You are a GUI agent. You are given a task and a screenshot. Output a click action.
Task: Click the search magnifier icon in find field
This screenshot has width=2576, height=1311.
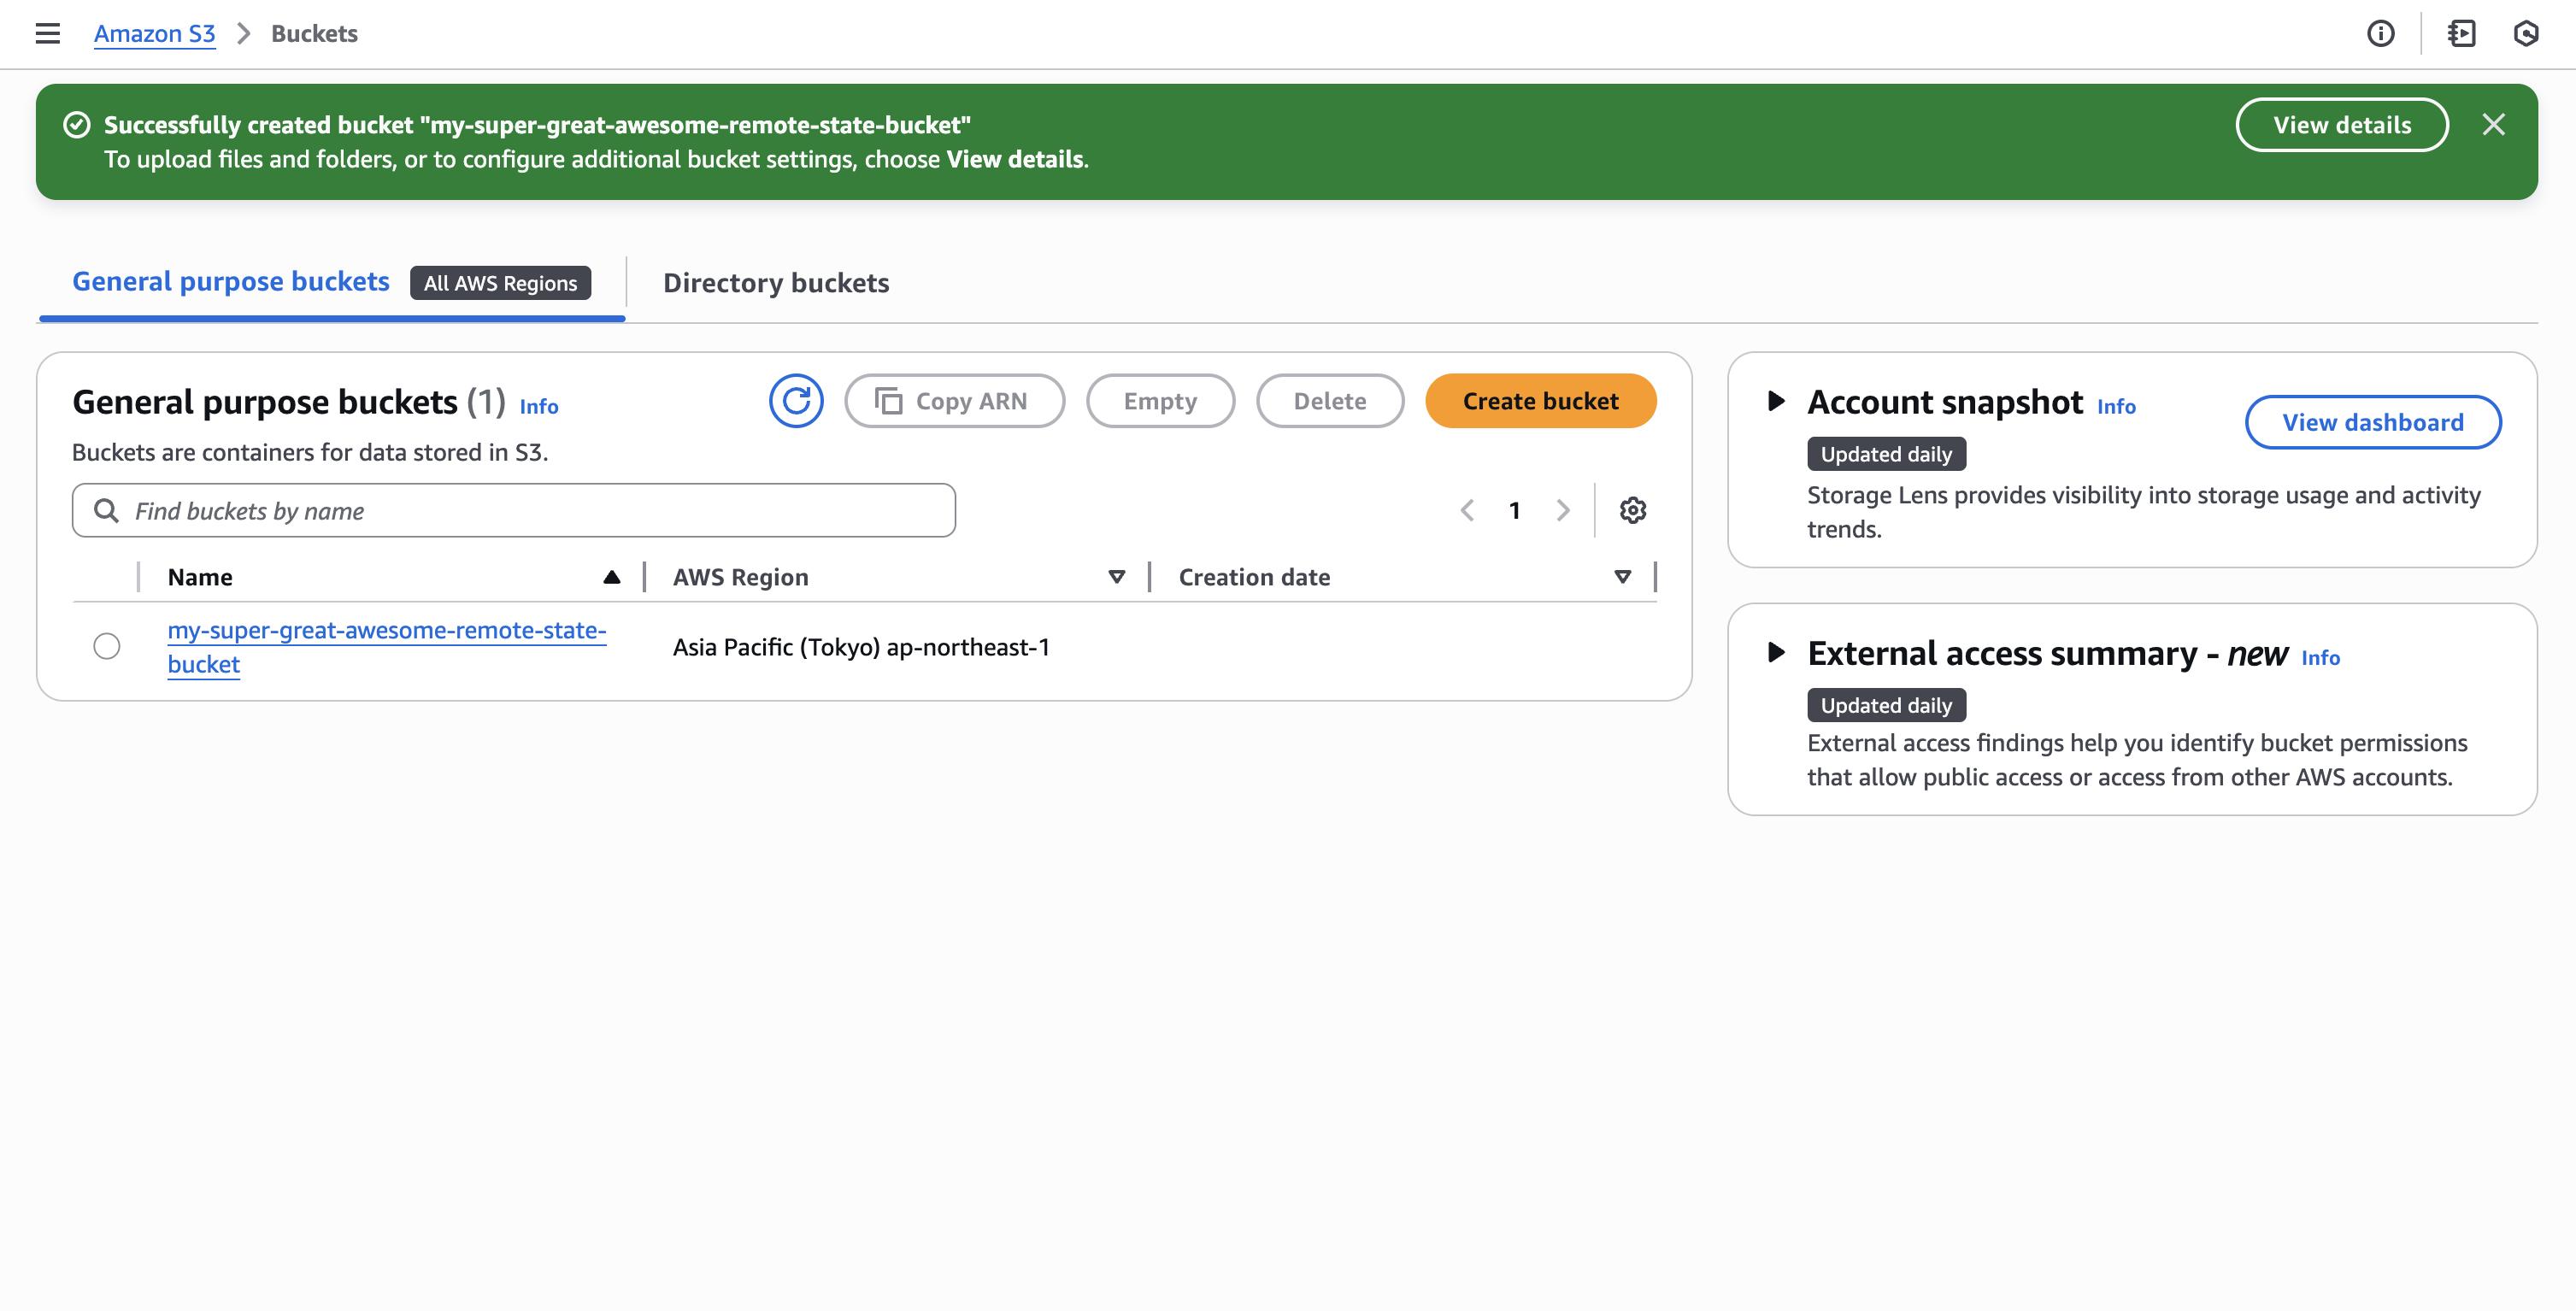pos(106,510)
